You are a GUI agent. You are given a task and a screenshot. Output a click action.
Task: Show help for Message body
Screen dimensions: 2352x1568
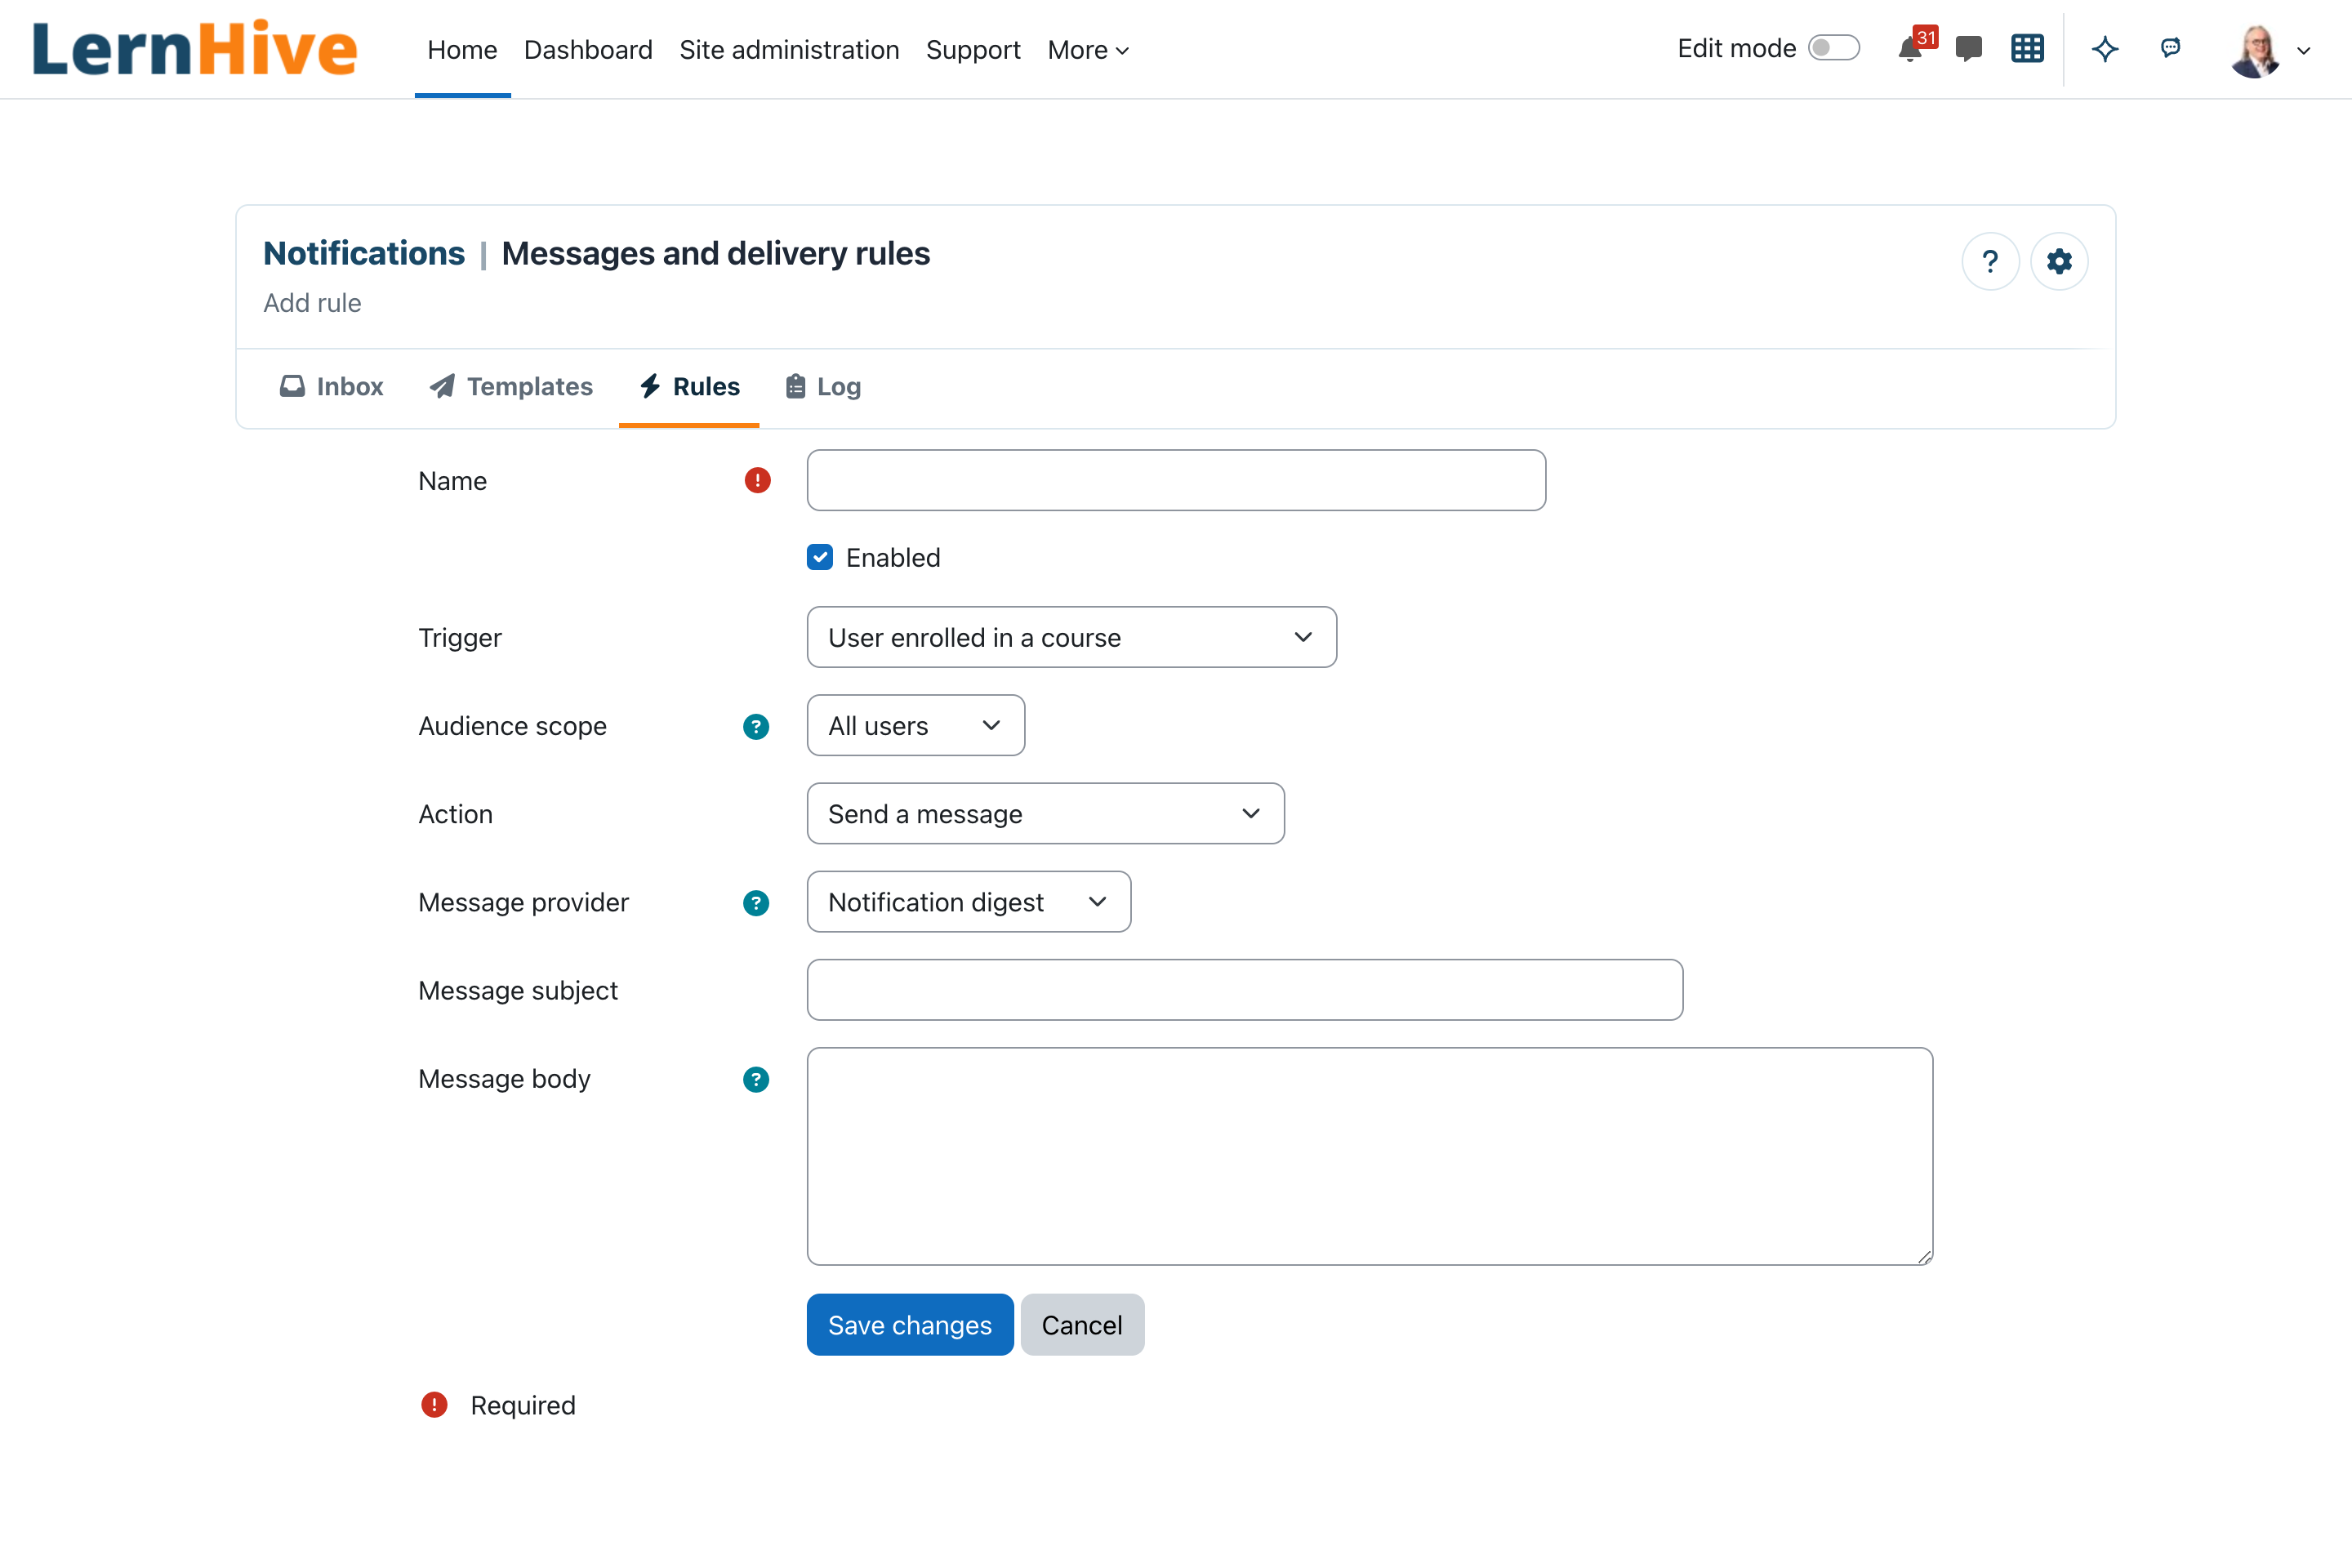click(756, 1079)
